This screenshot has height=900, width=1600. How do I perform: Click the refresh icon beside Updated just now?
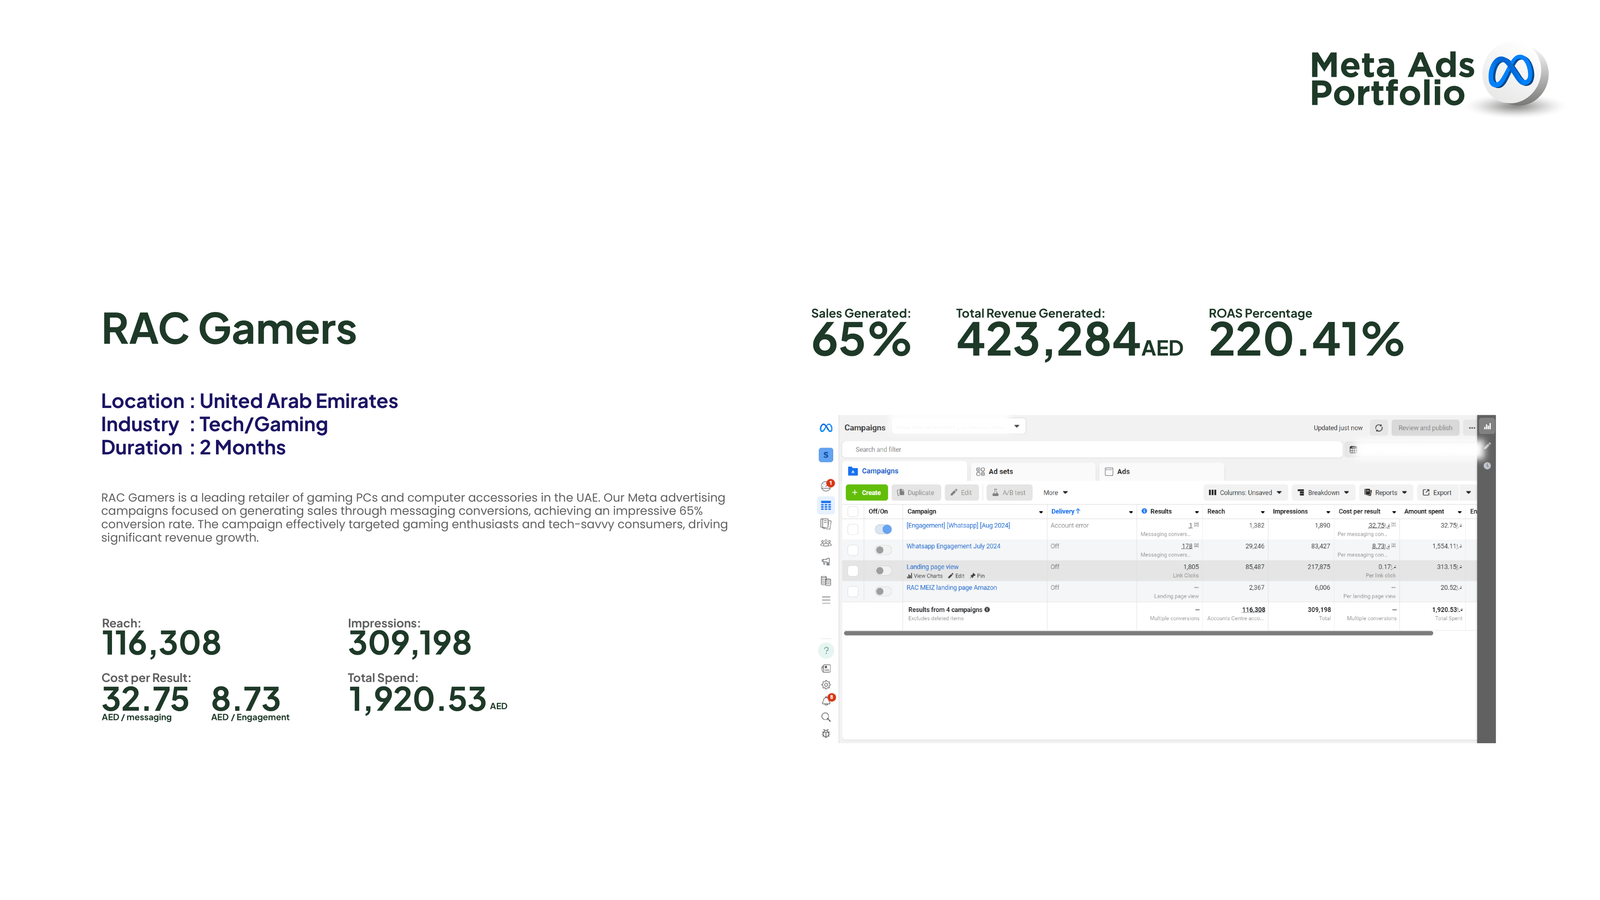click(x=1379, y=428)
